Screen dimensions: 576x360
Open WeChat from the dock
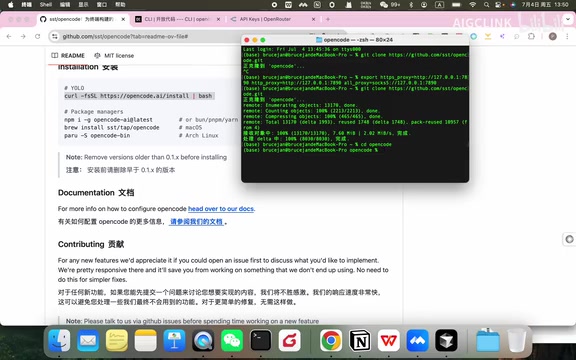click(x=232, y=340)
